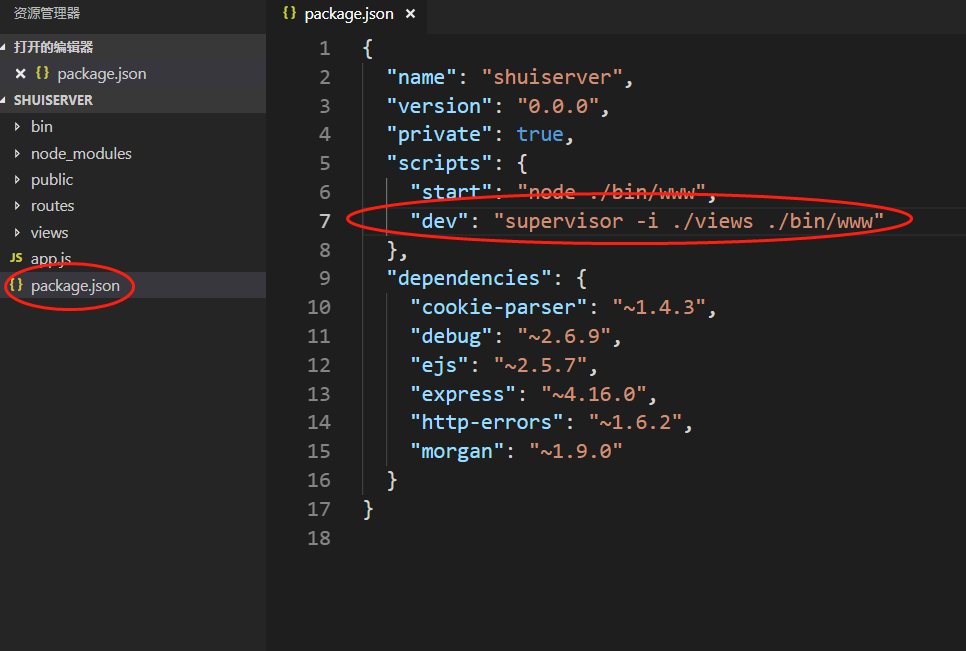Click the "scripts" key text
This screenshot has width=966, height=651.
pyautogui.click(x=439, y=164)
